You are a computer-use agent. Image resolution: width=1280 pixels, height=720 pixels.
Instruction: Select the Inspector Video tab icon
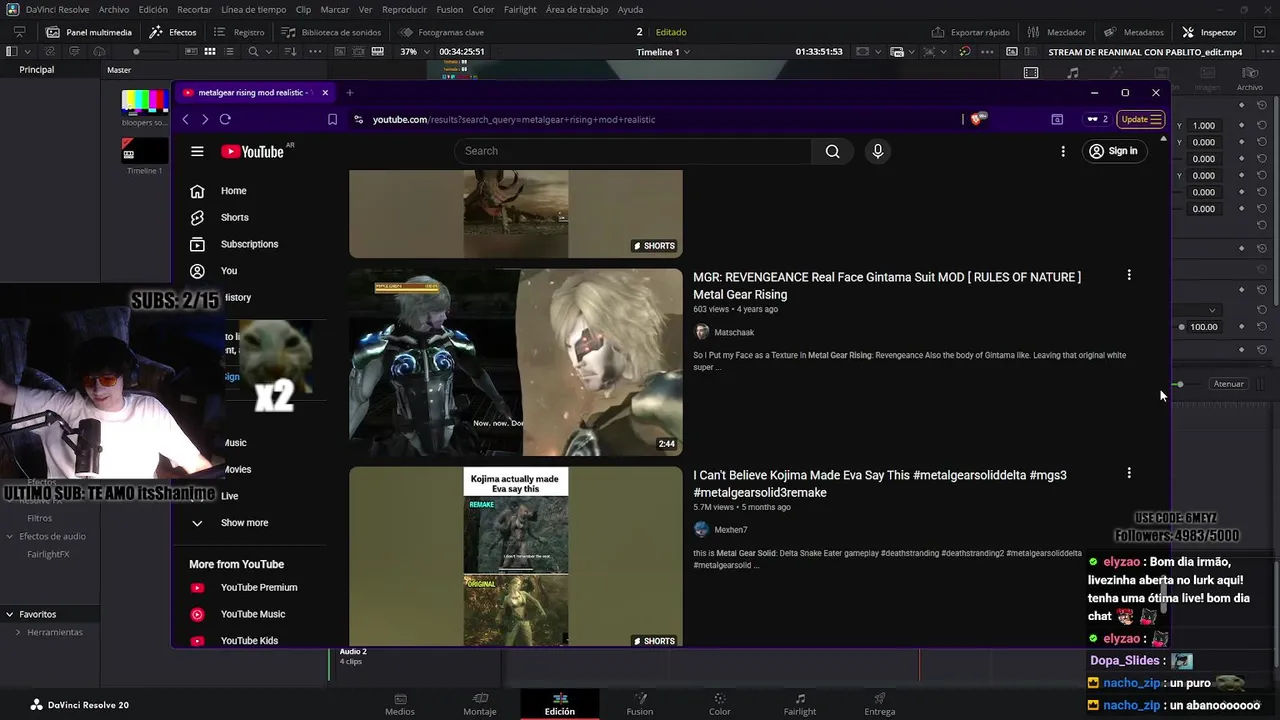coord(1031,73)
